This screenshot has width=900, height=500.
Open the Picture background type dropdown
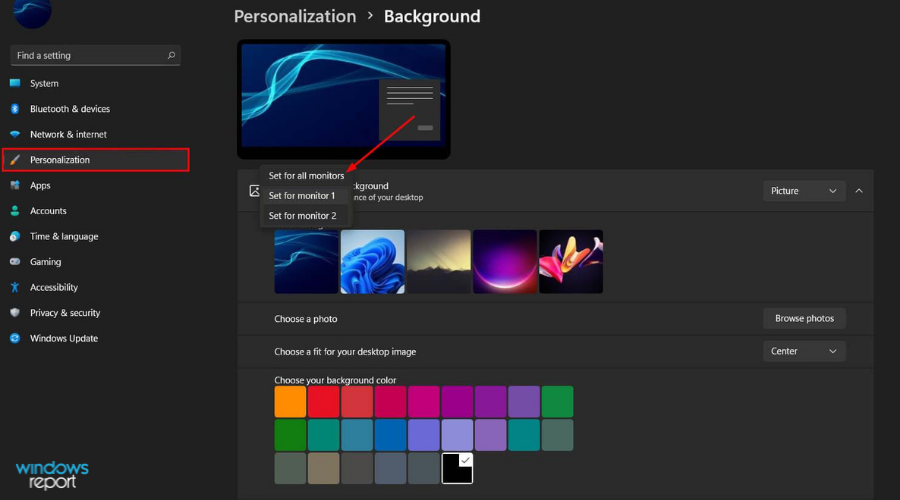click(803, 191)
